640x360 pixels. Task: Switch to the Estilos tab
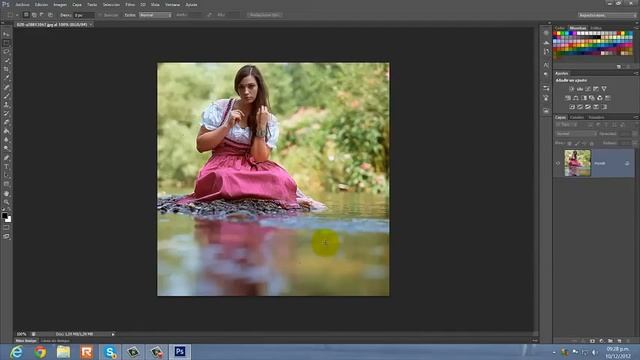(596, 28)
